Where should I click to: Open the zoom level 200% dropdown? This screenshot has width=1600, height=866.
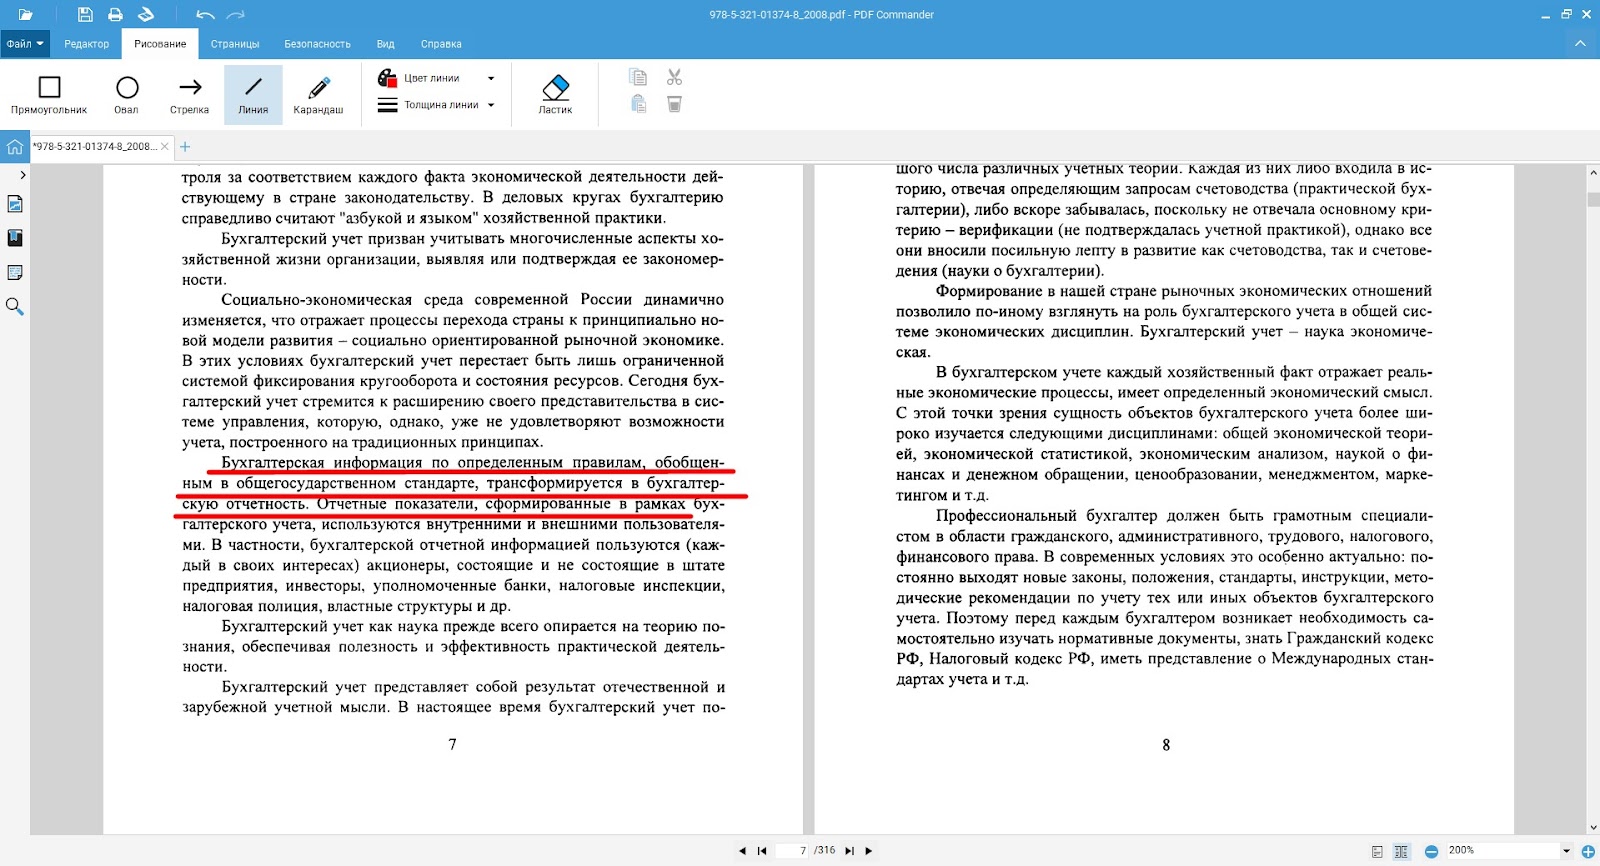coord(1566,851)
